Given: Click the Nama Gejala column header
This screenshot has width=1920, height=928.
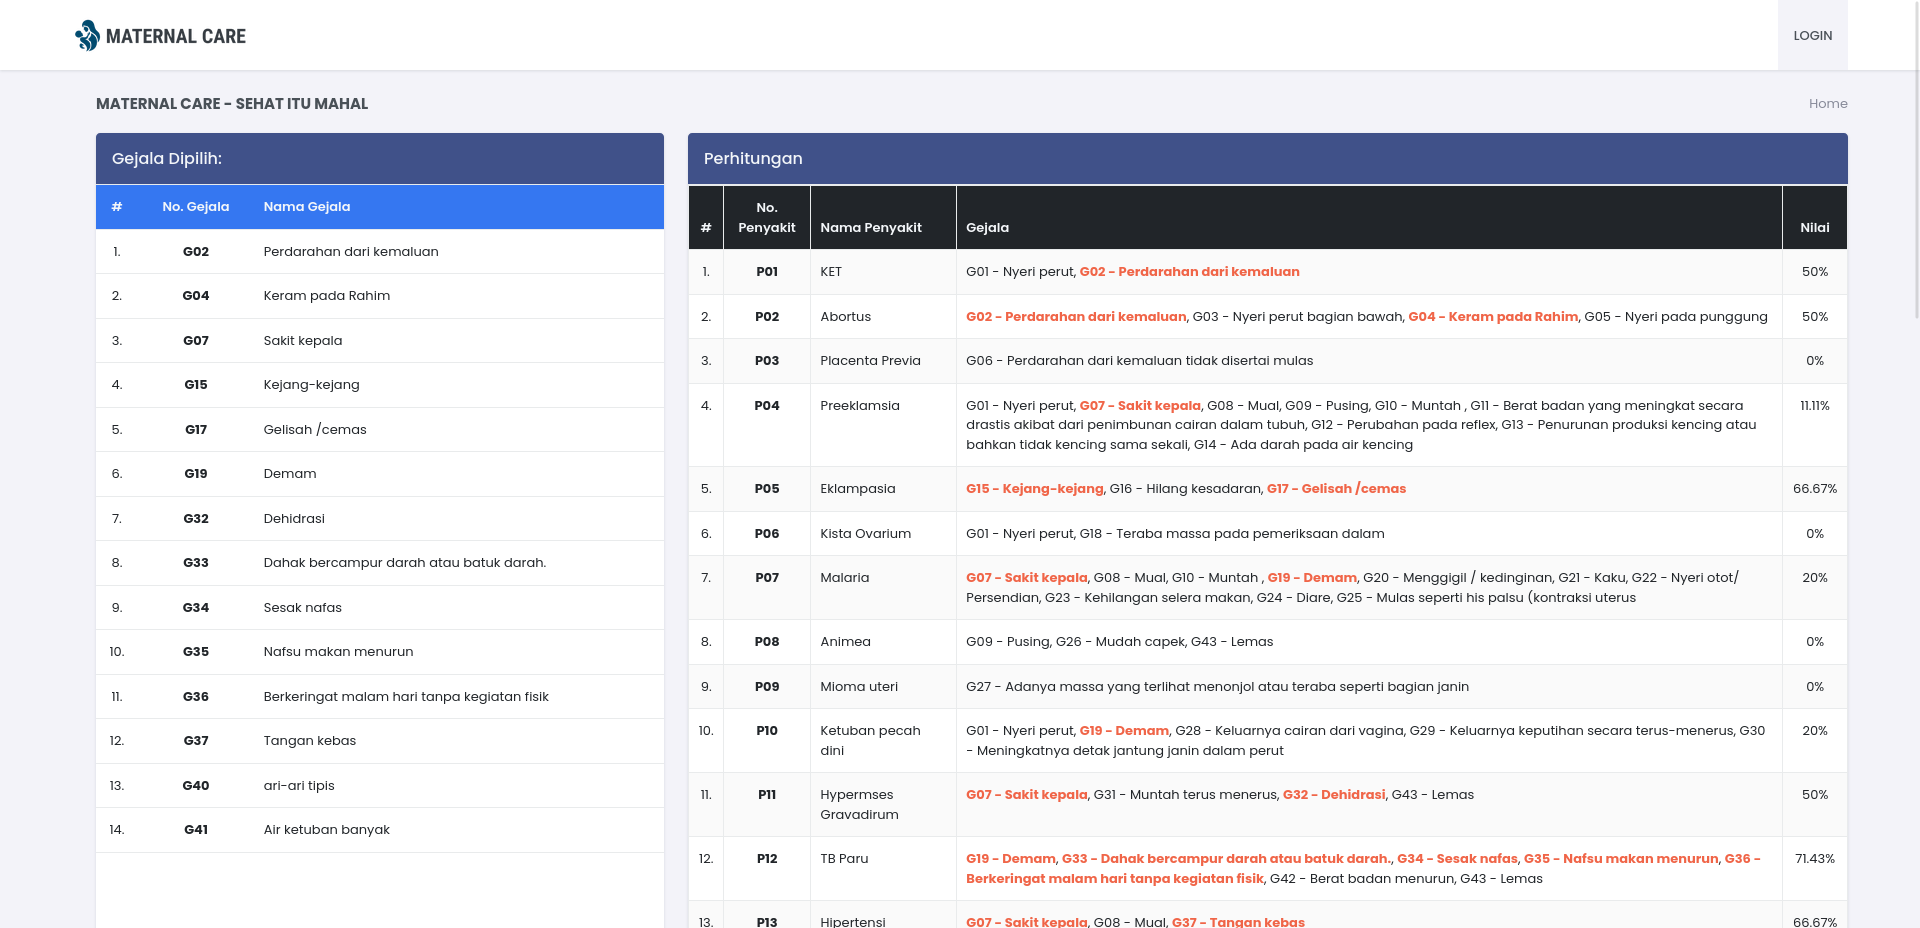Looking at the screenshot, I should tap(307, 207).
